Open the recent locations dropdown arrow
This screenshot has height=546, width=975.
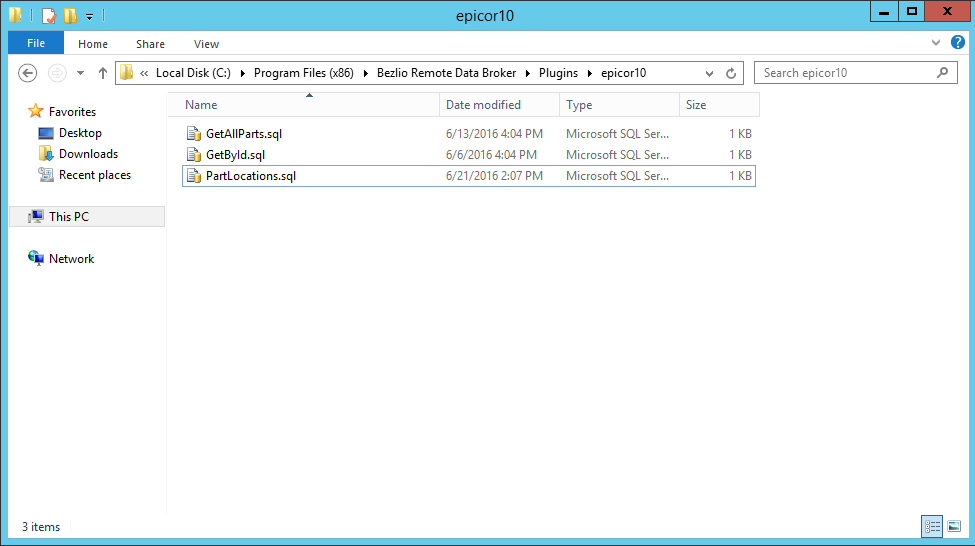[x=80, y=73]
